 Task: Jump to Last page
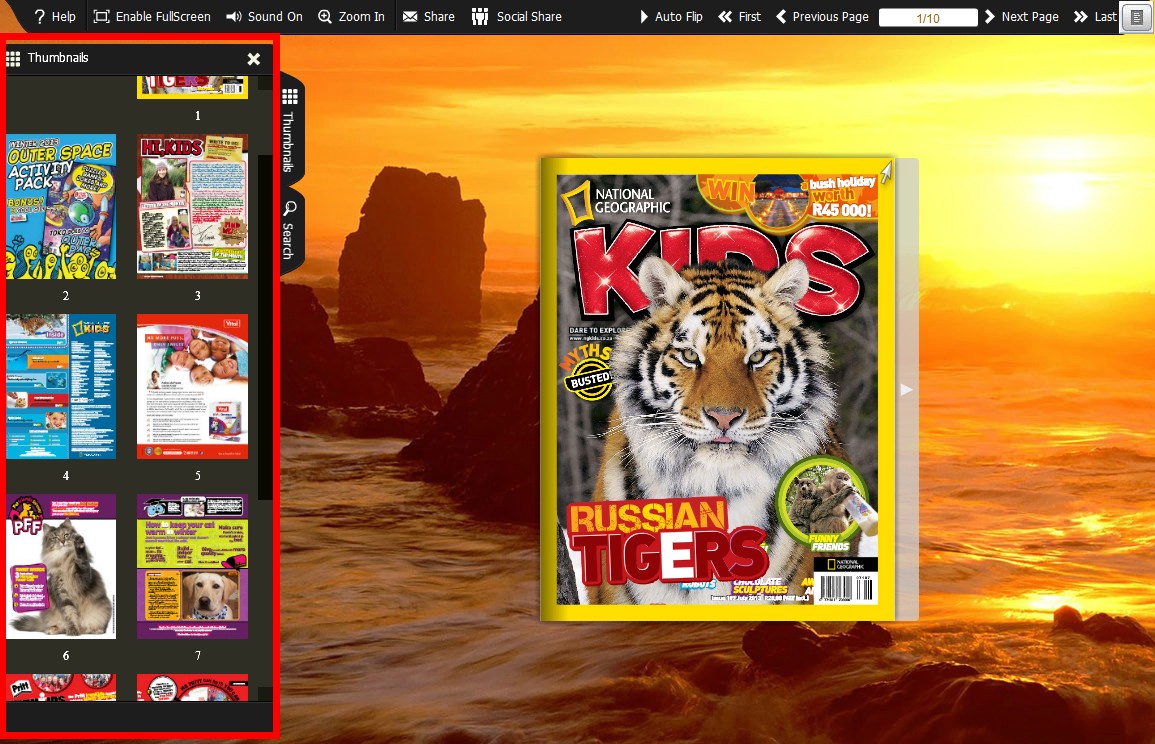[x=1095, y=16]
